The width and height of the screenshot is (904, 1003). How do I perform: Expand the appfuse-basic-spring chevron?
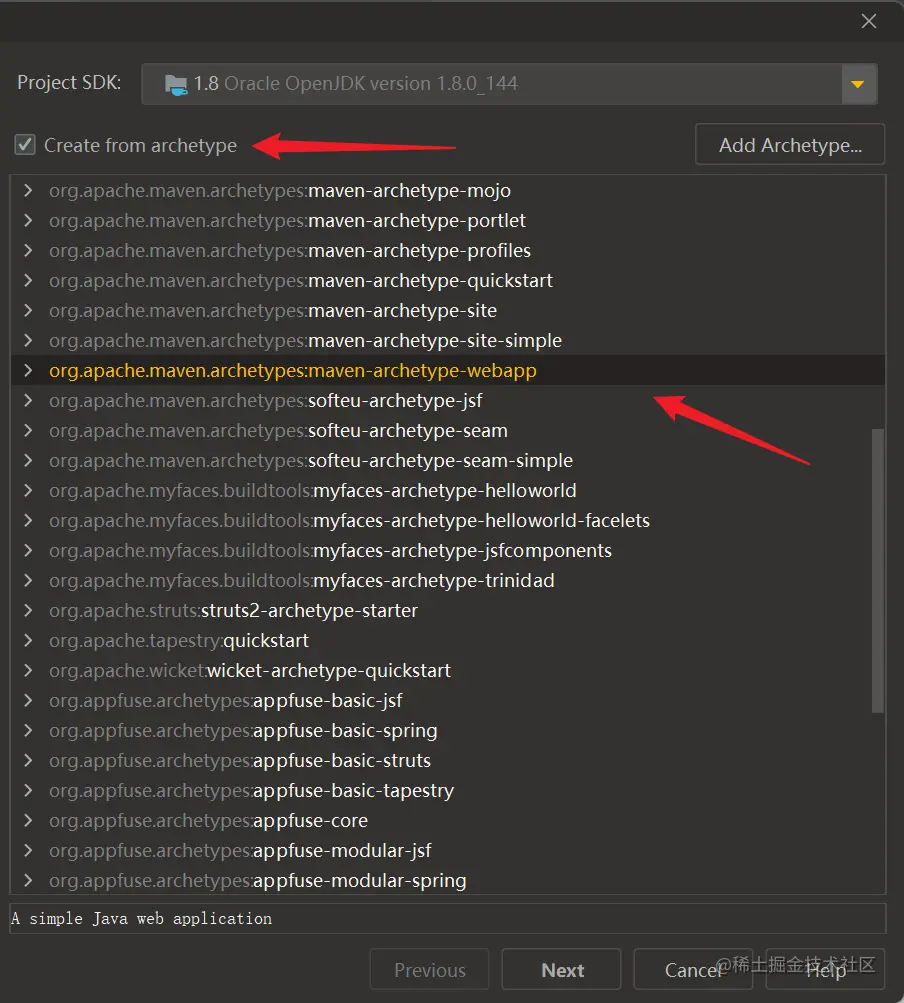click(x=28, y=731)
